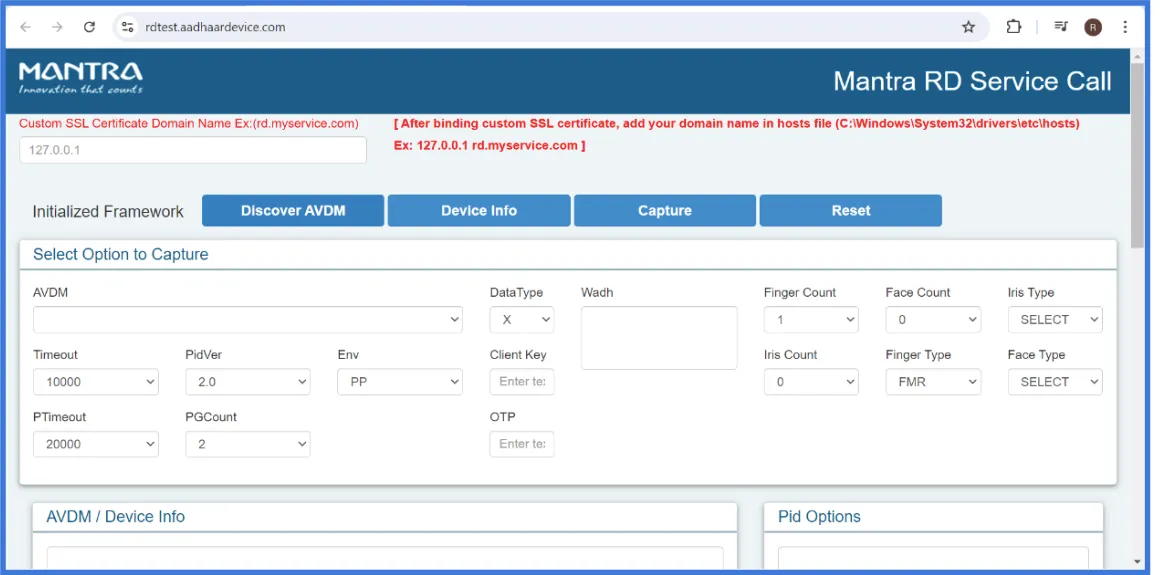This screenshot has height=575, width=1160.
Task: Click Discover AVDM button
Action: [293, 210]
